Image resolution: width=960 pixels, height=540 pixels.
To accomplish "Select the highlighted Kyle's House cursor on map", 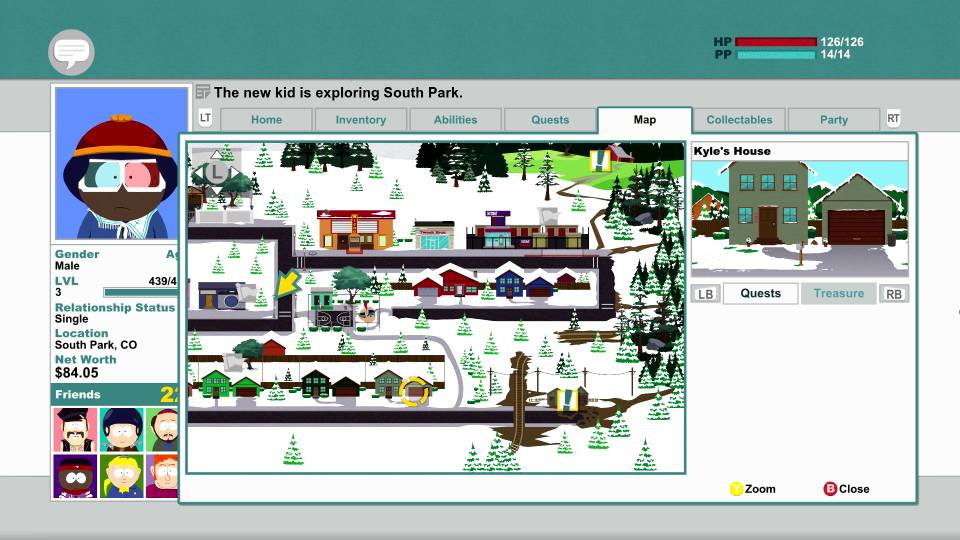I will (414, 391).
